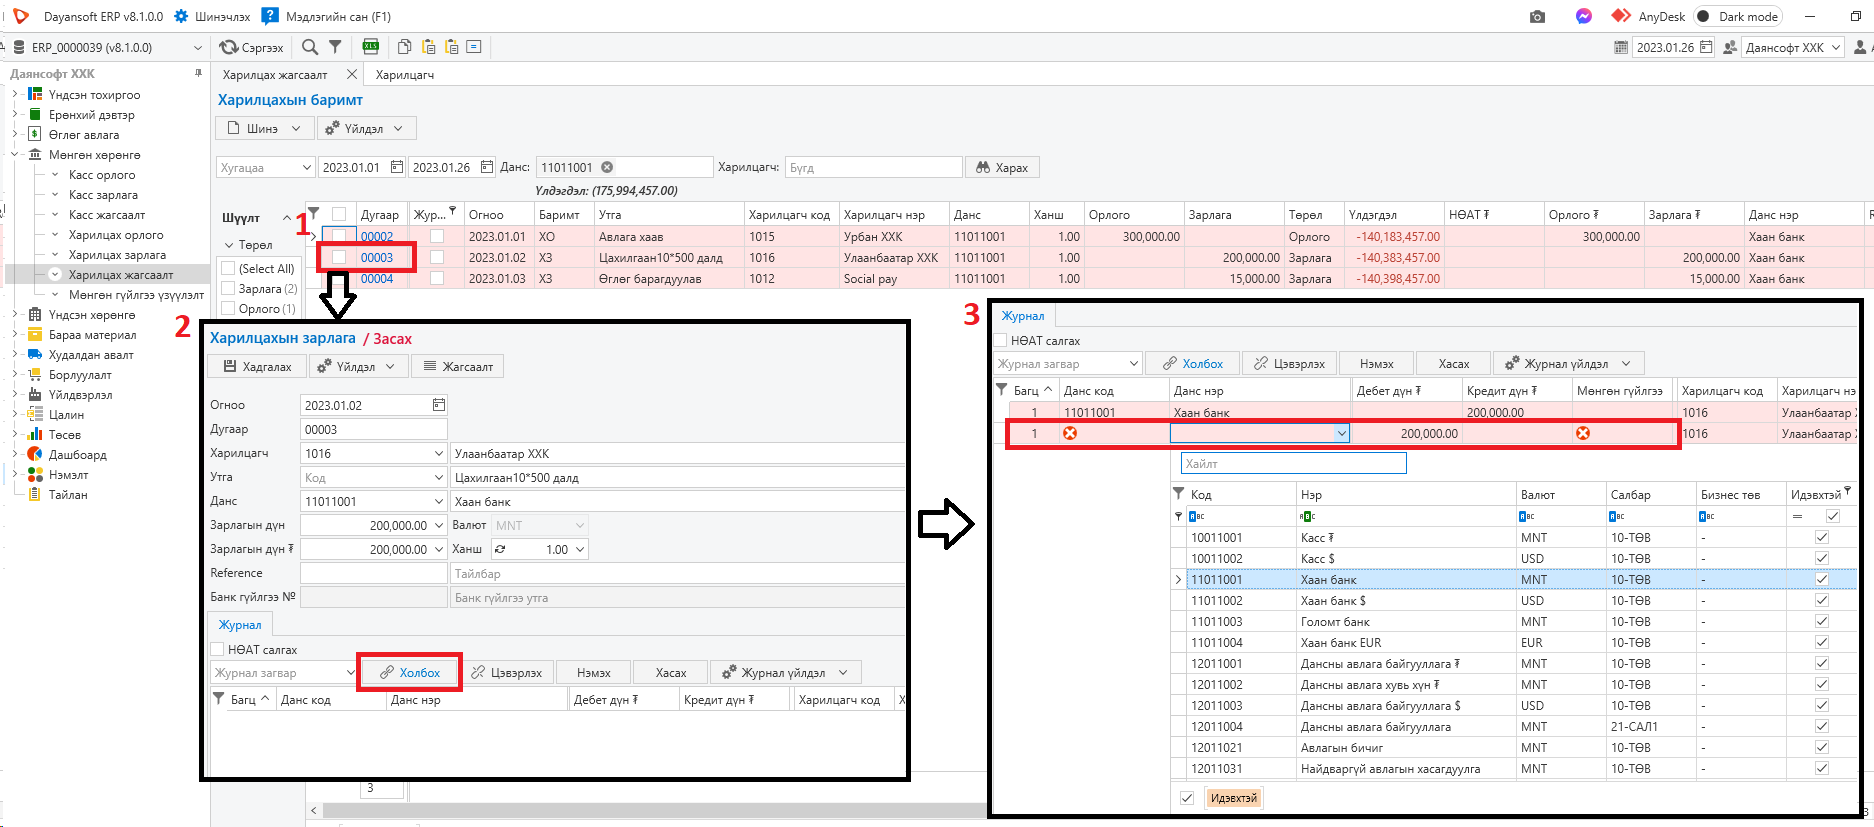Viewport: 1874px width, 827px height.
Task: Close the Харилцах жагсаалт tab
Action: [351, 74]
